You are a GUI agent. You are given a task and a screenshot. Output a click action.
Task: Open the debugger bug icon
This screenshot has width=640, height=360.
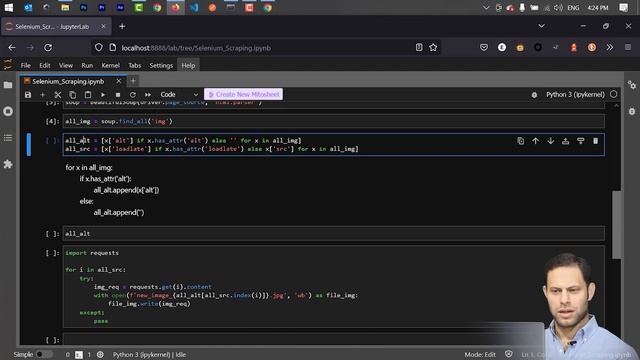[534, 95]
